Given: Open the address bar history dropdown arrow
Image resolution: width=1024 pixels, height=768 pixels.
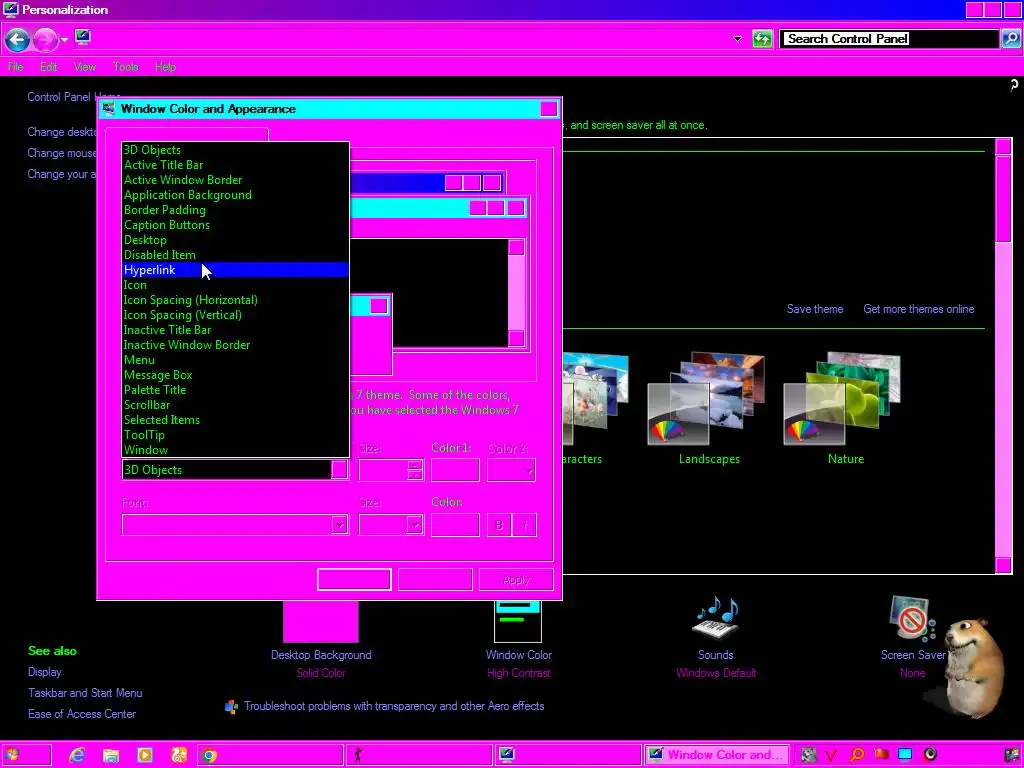Looking at the screenshot, I should (737, 39).
